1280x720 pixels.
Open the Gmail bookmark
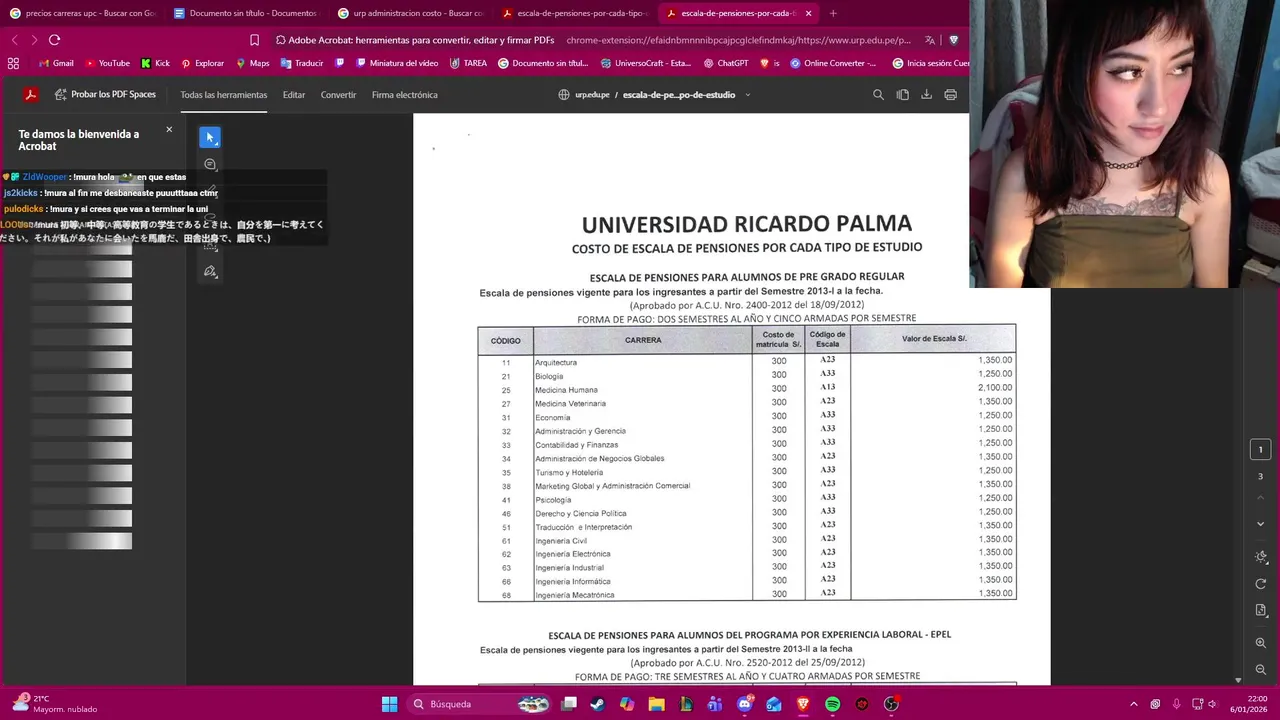[x=55, y=63]
